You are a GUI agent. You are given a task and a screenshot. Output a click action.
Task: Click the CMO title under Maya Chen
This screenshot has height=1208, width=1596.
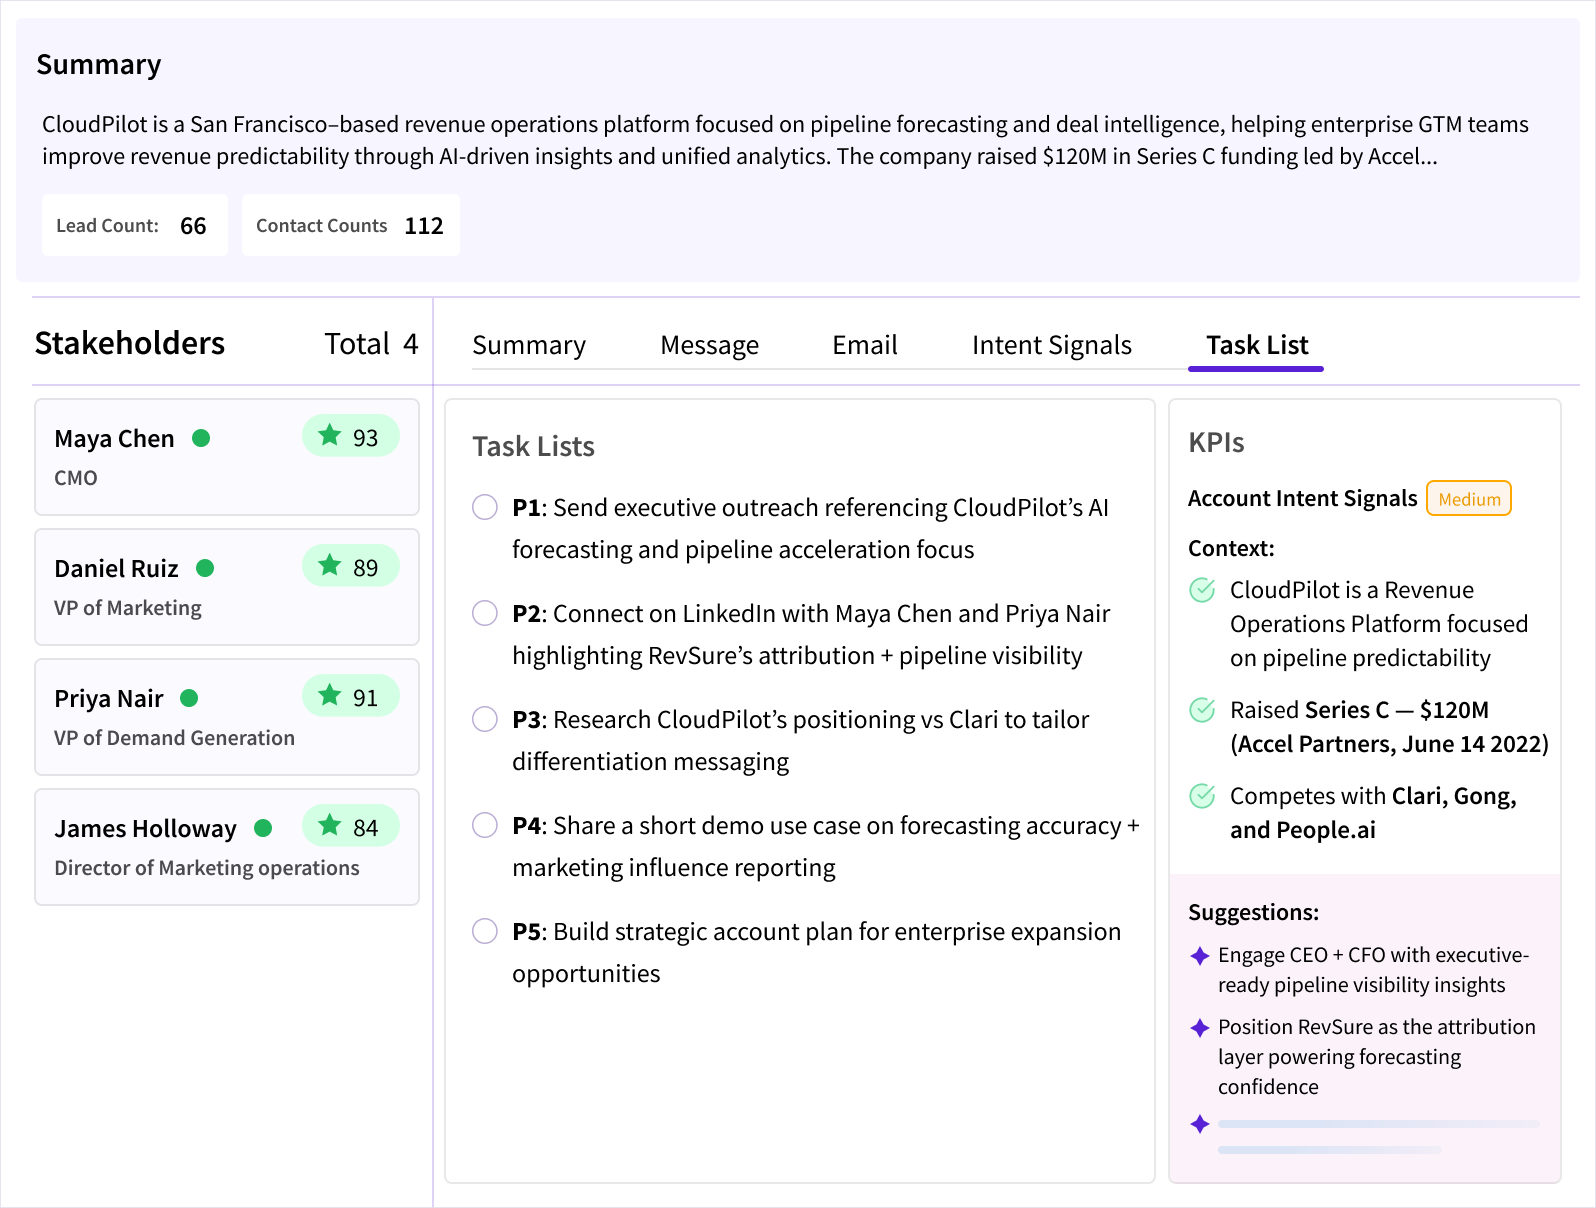(76, 478)
